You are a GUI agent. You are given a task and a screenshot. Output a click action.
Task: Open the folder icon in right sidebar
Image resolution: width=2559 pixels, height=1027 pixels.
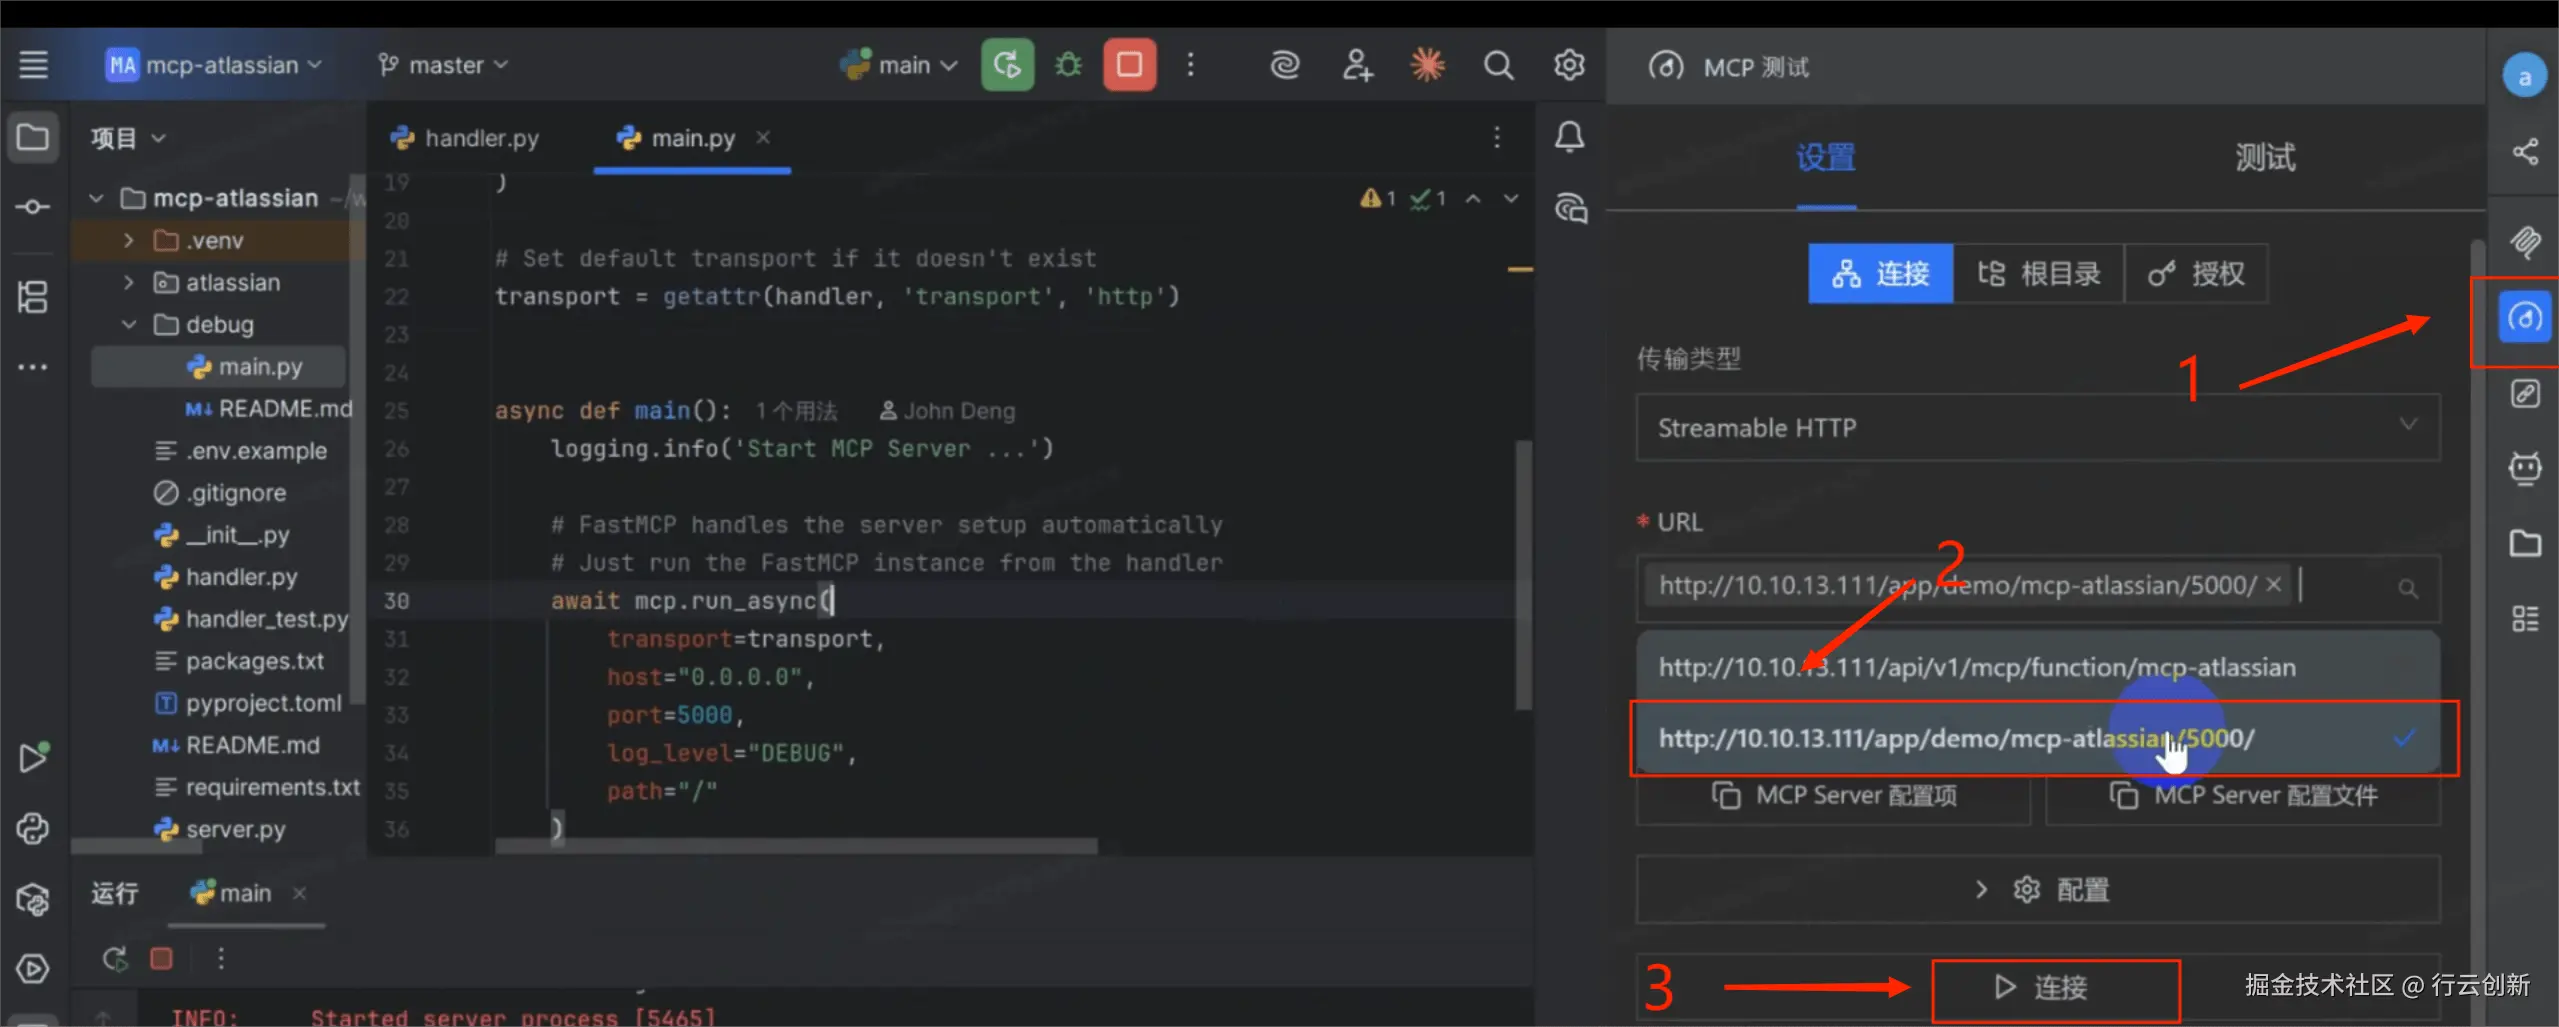pos(2525,543)
